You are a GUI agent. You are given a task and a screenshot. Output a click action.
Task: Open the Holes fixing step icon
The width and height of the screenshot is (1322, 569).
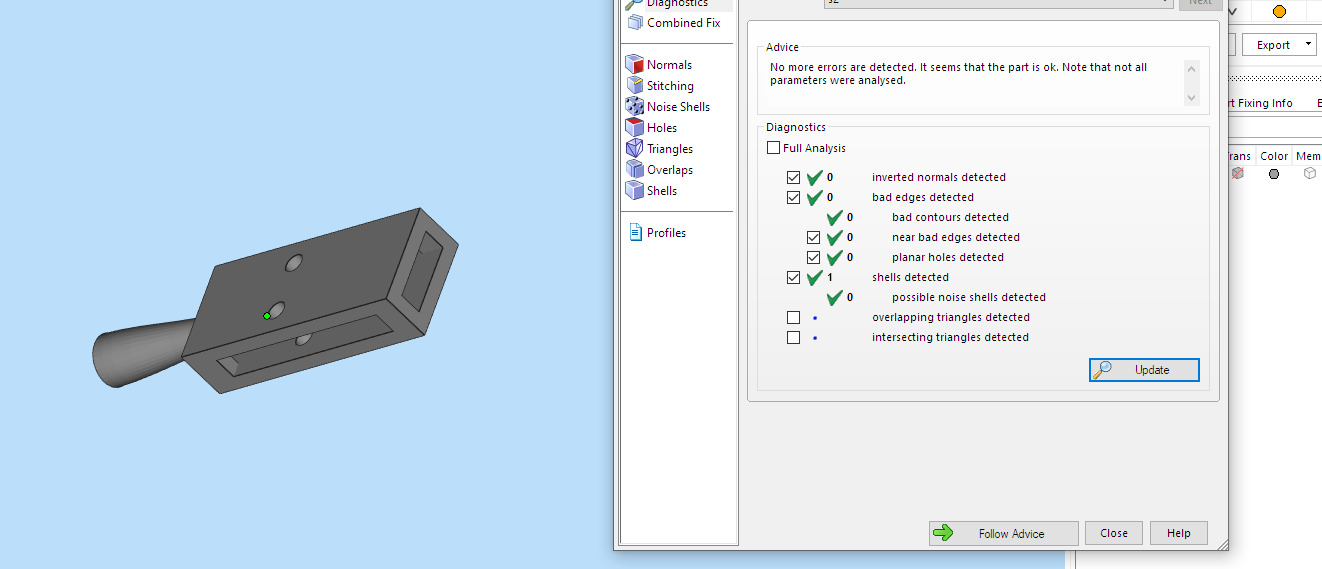point(634,128)
